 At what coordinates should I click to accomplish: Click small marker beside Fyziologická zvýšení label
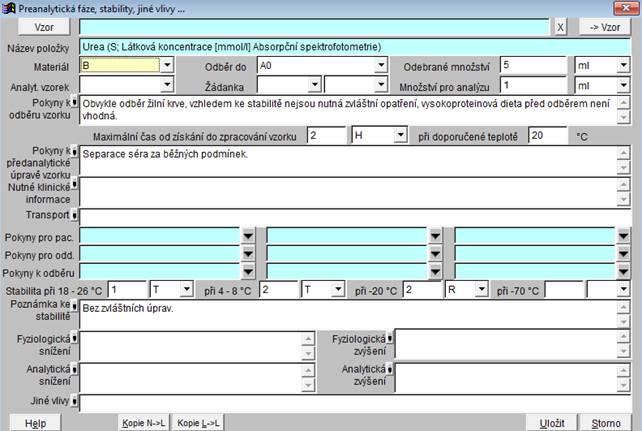click(391, 339)
